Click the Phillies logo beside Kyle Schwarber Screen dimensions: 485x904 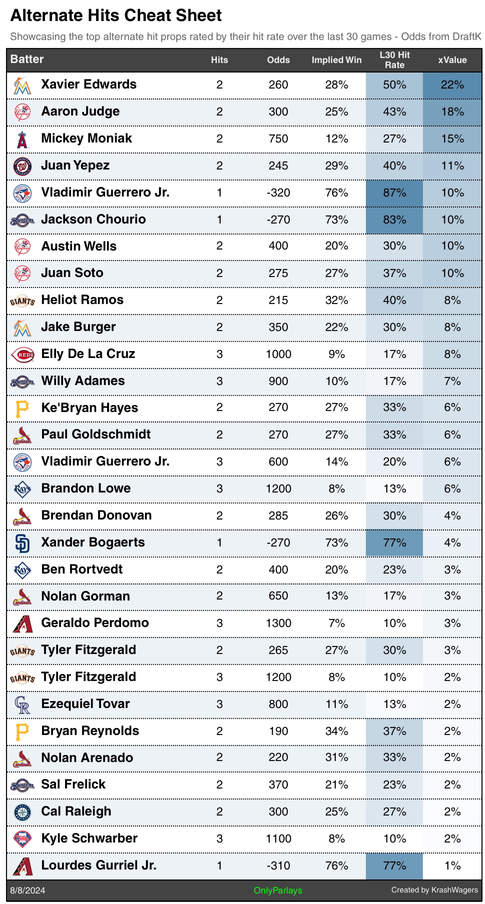tap(22, 839)
